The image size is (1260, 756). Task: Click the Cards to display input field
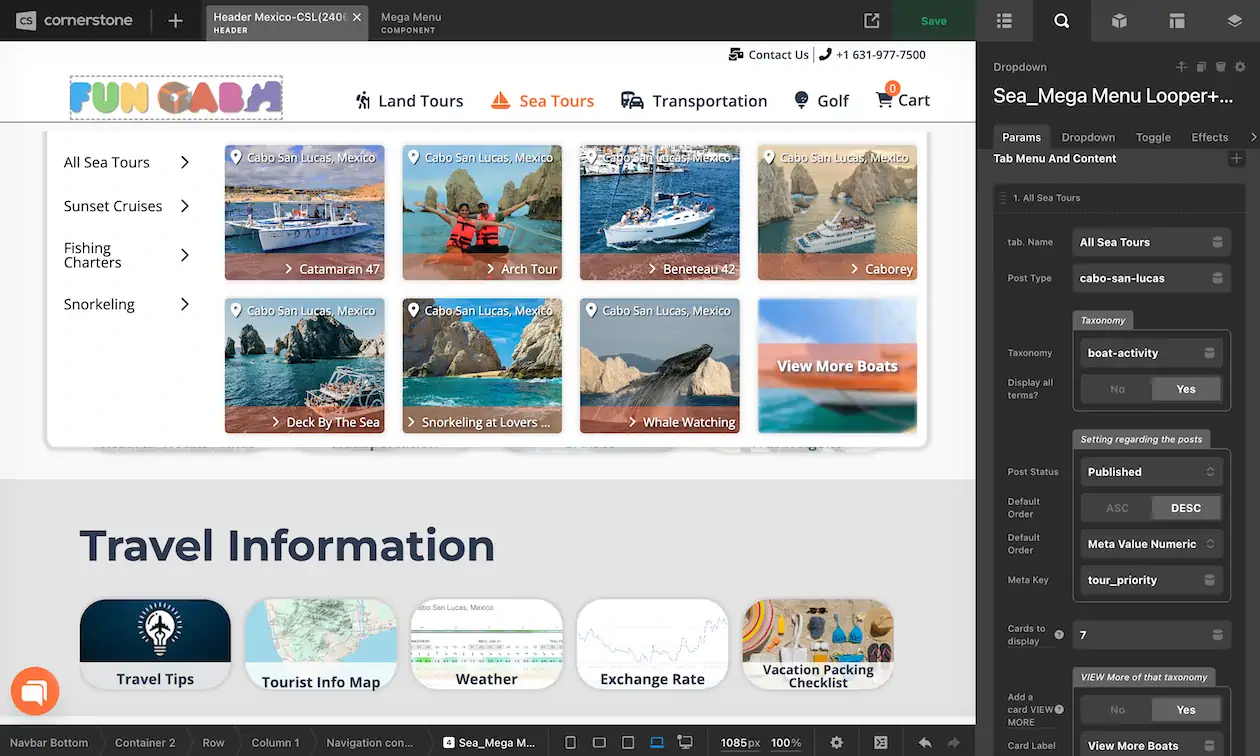tap(1140, 635)
